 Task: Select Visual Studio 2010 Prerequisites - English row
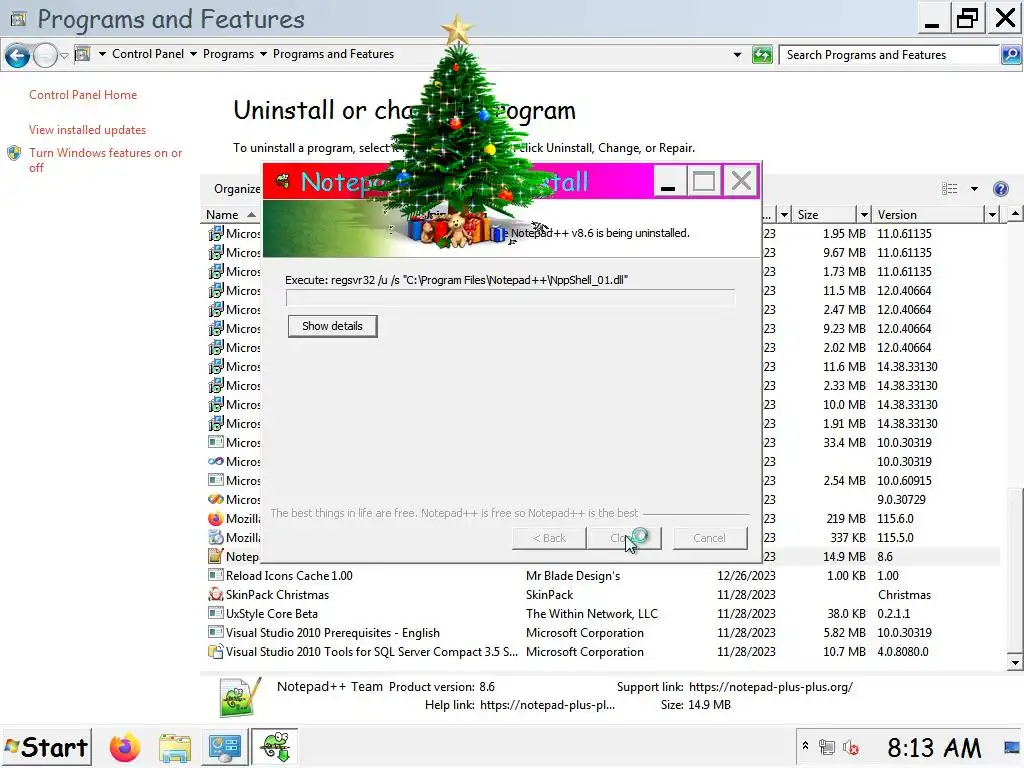coord(601,632)
